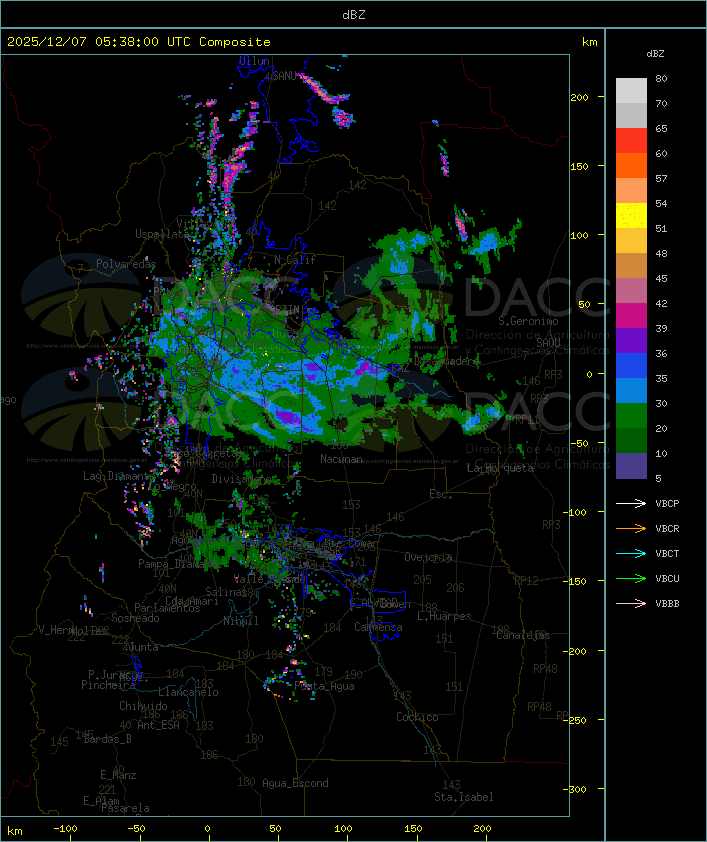The image size is (707, 842).
Task: Click the 'Pincheira' map label
Action: (108, 685)
